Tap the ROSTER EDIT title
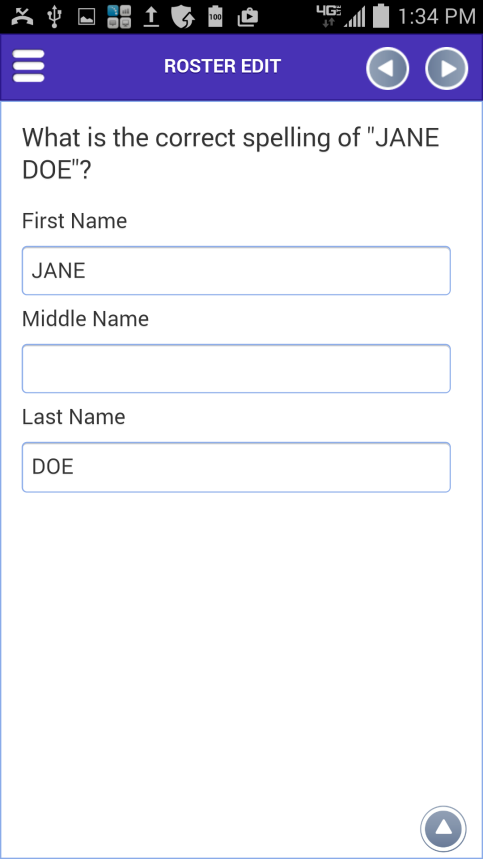This screenshot has height=859, width=483. [222, 66]
